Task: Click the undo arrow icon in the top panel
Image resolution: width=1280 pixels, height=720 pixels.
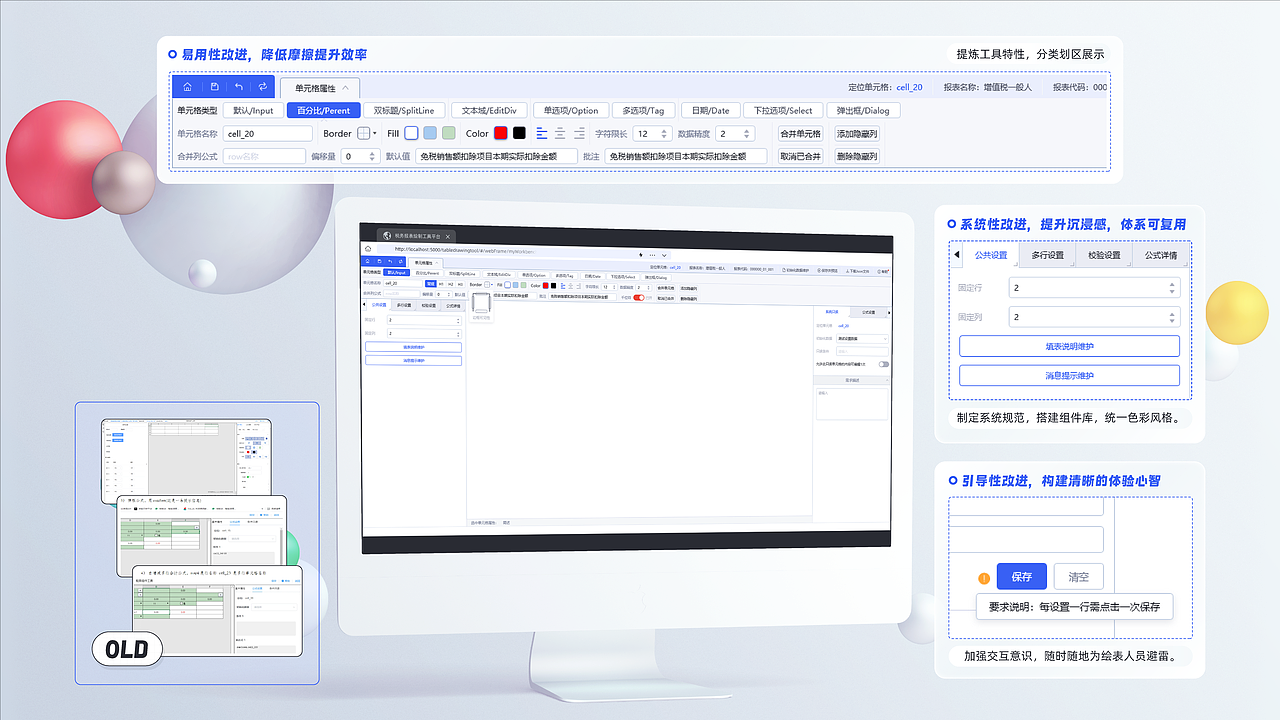Action: tap(239, 87)
